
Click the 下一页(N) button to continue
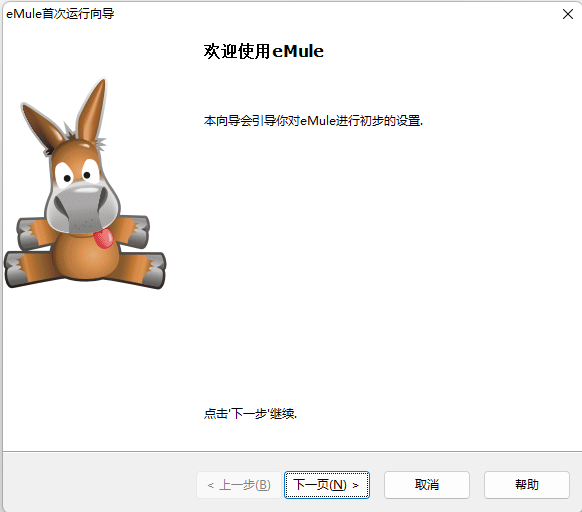click(327, 485)
